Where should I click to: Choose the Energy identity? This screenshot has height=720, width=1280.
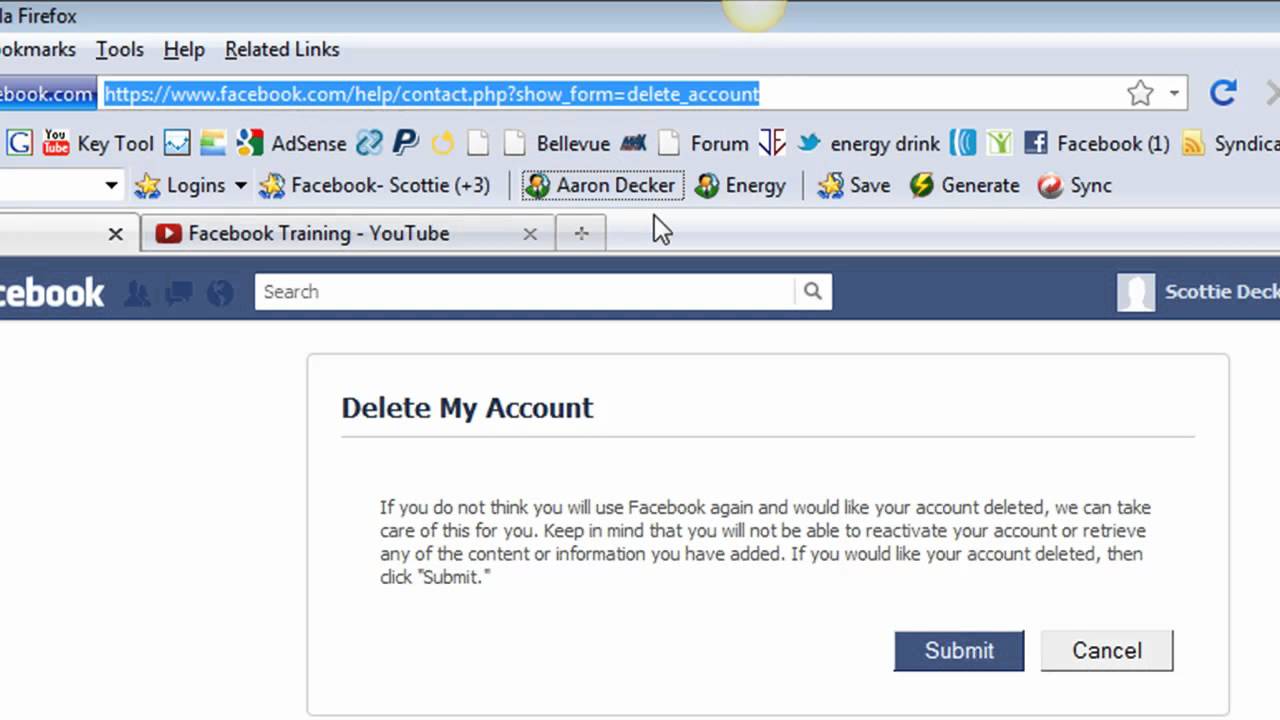coord(740,185)
